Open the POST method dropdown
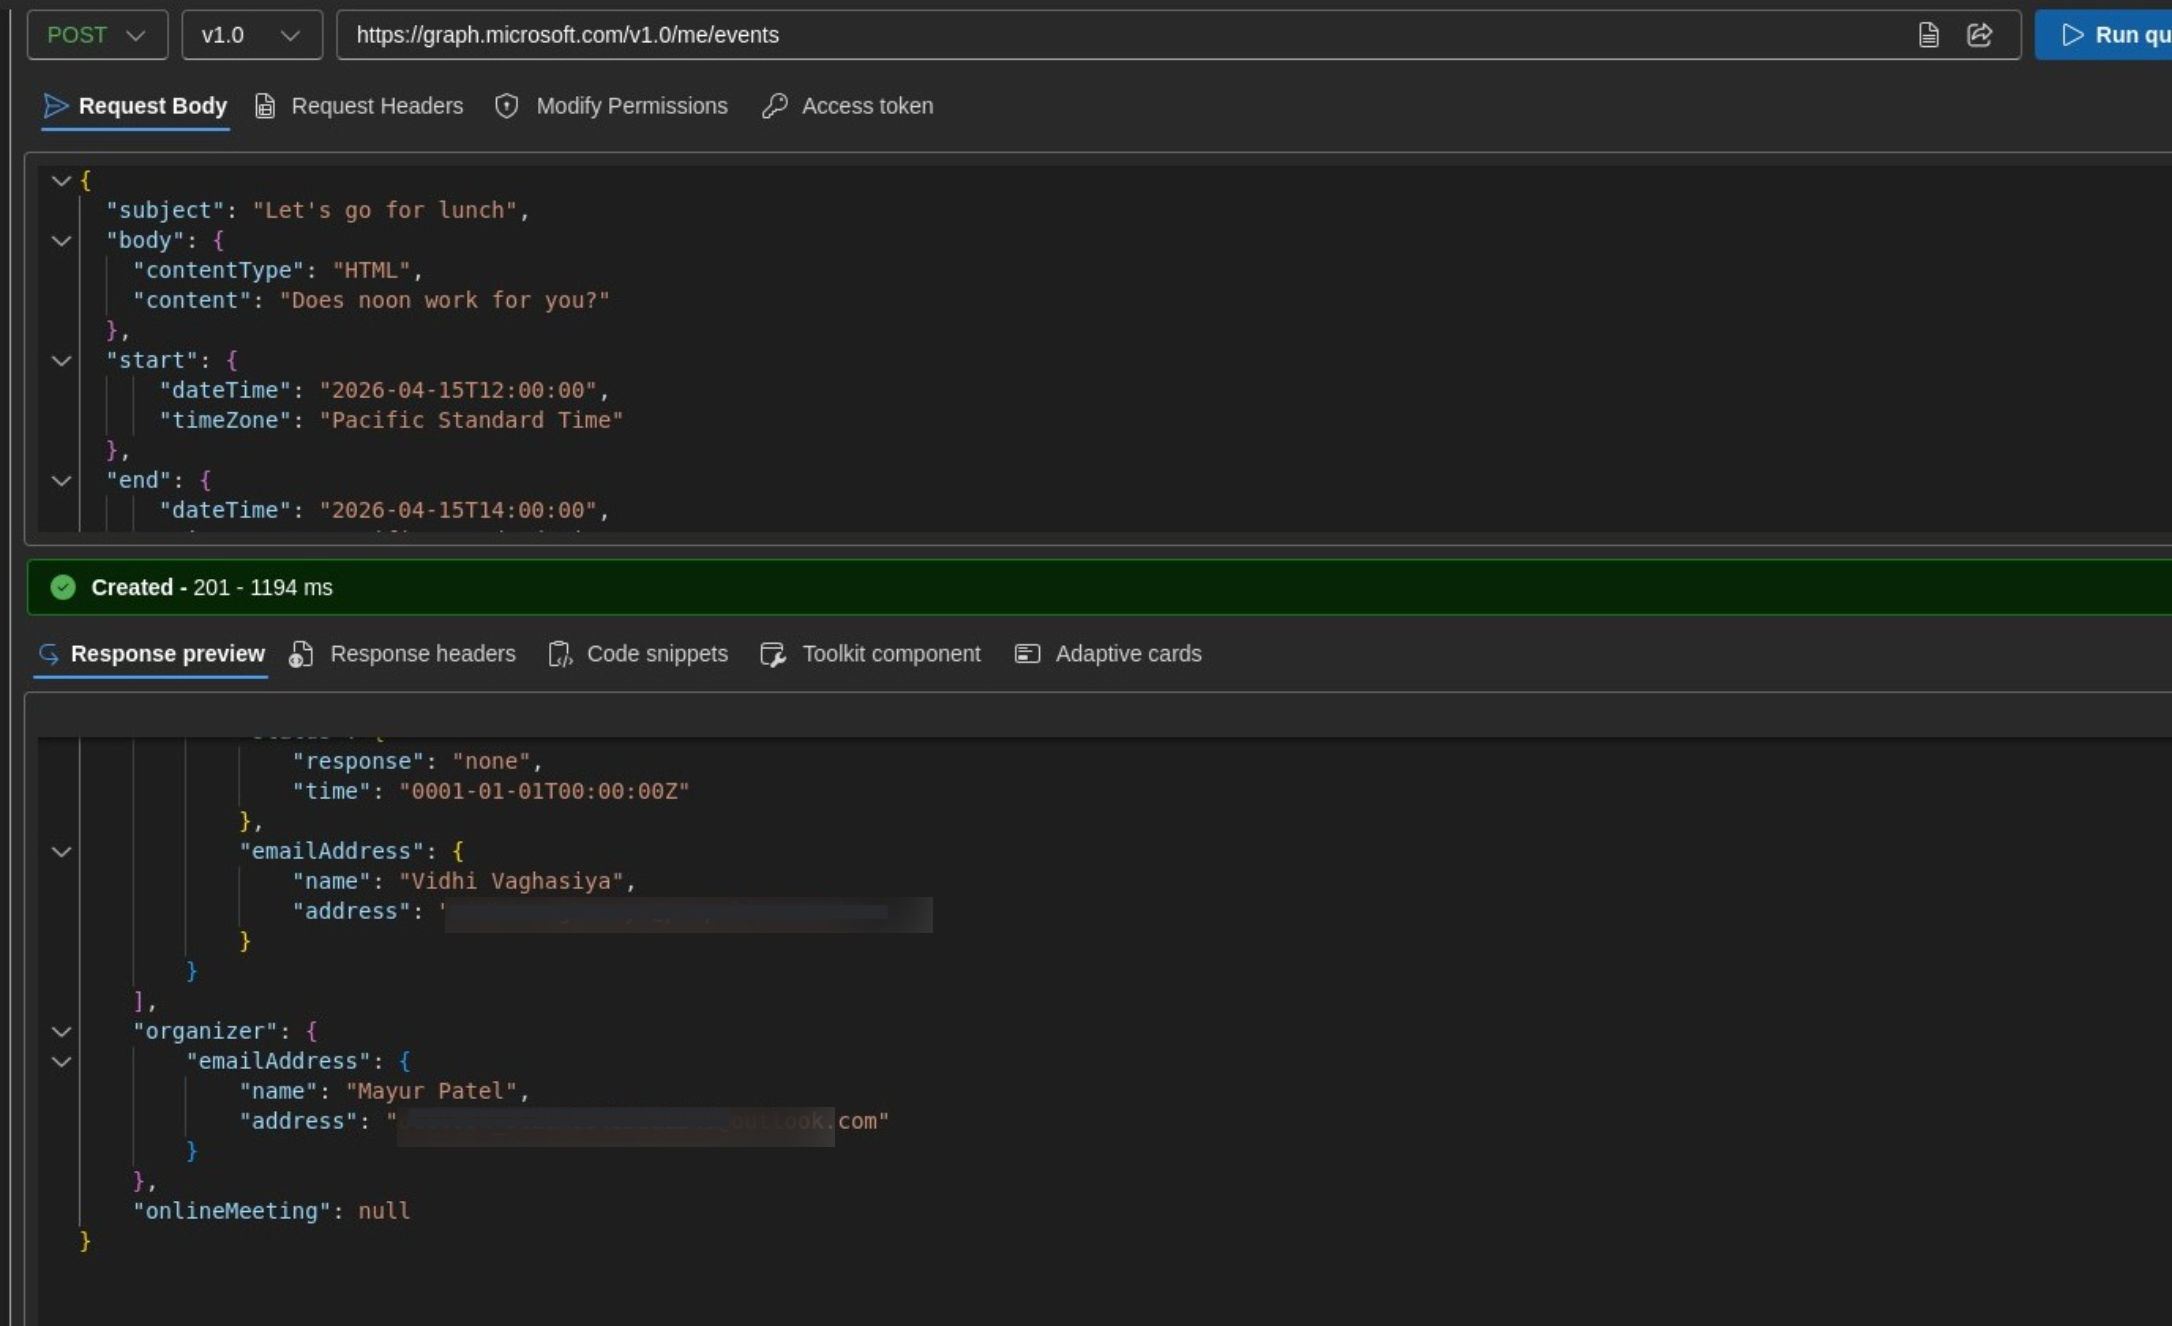 (97, 35)
